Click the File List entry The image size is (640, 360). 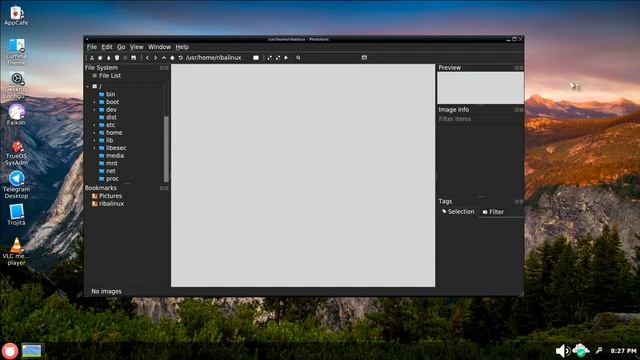click(x=107, y=76)
